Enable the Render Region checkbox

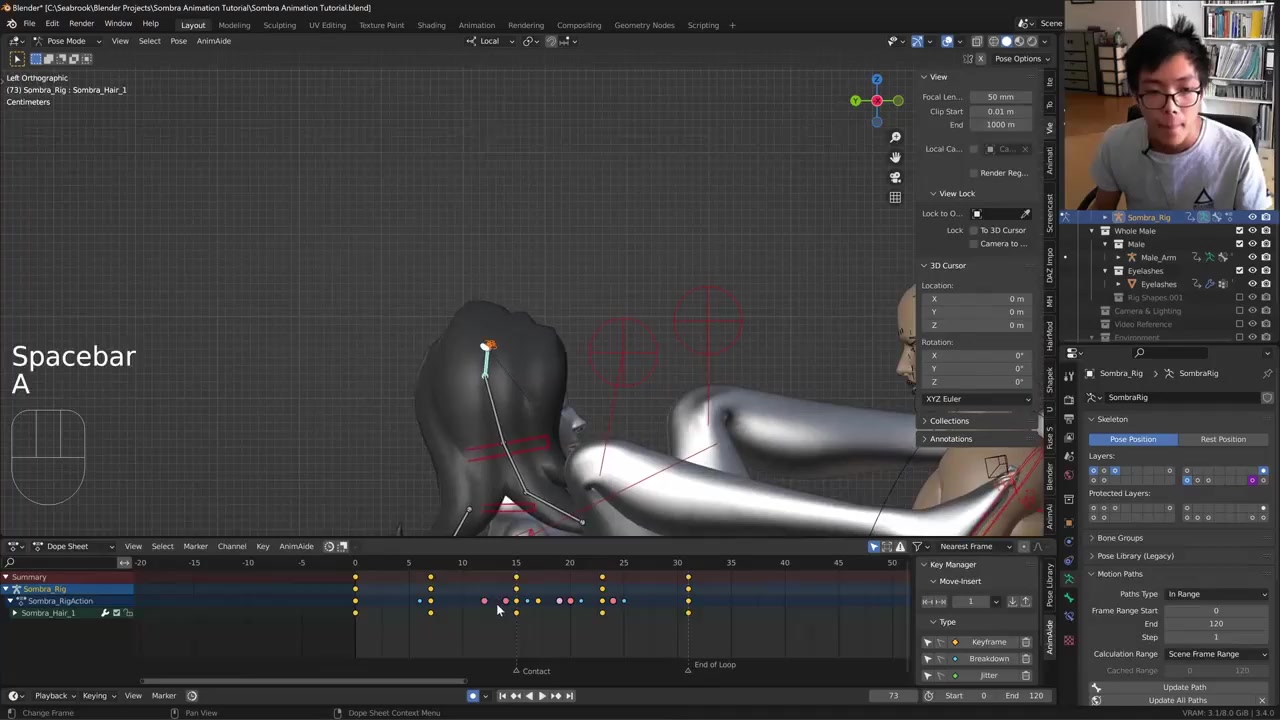[x=974, y=173]
